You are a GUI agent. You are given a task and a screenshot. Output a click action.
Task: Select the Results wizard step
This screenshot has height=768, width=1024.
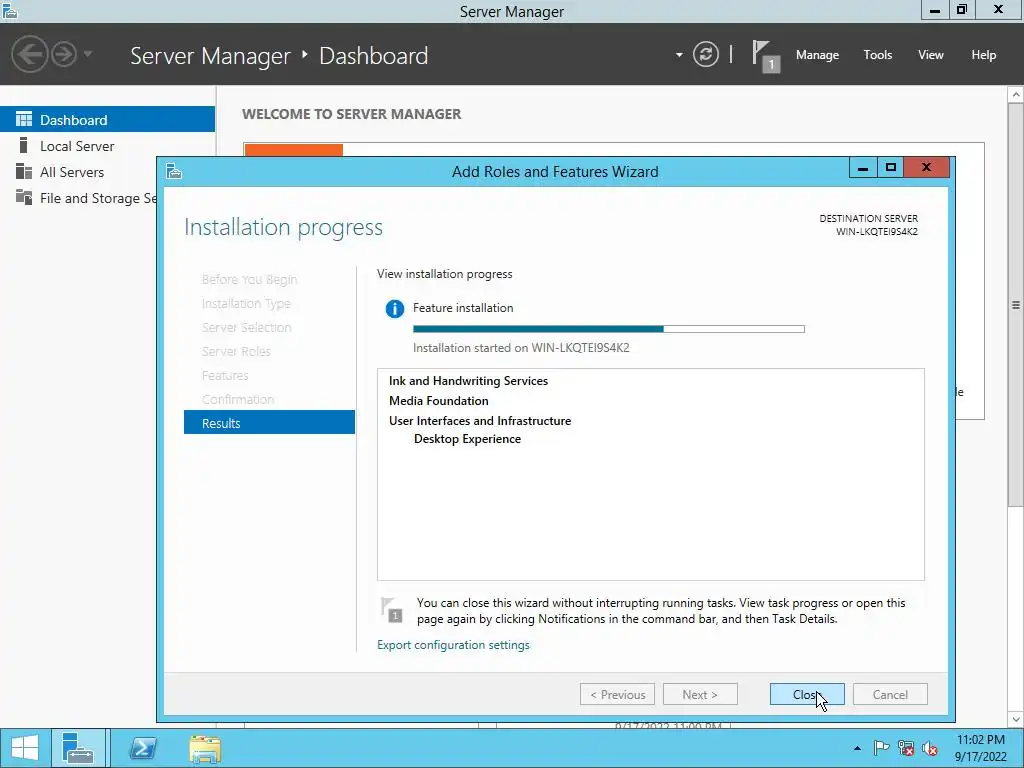coord(269,423)
